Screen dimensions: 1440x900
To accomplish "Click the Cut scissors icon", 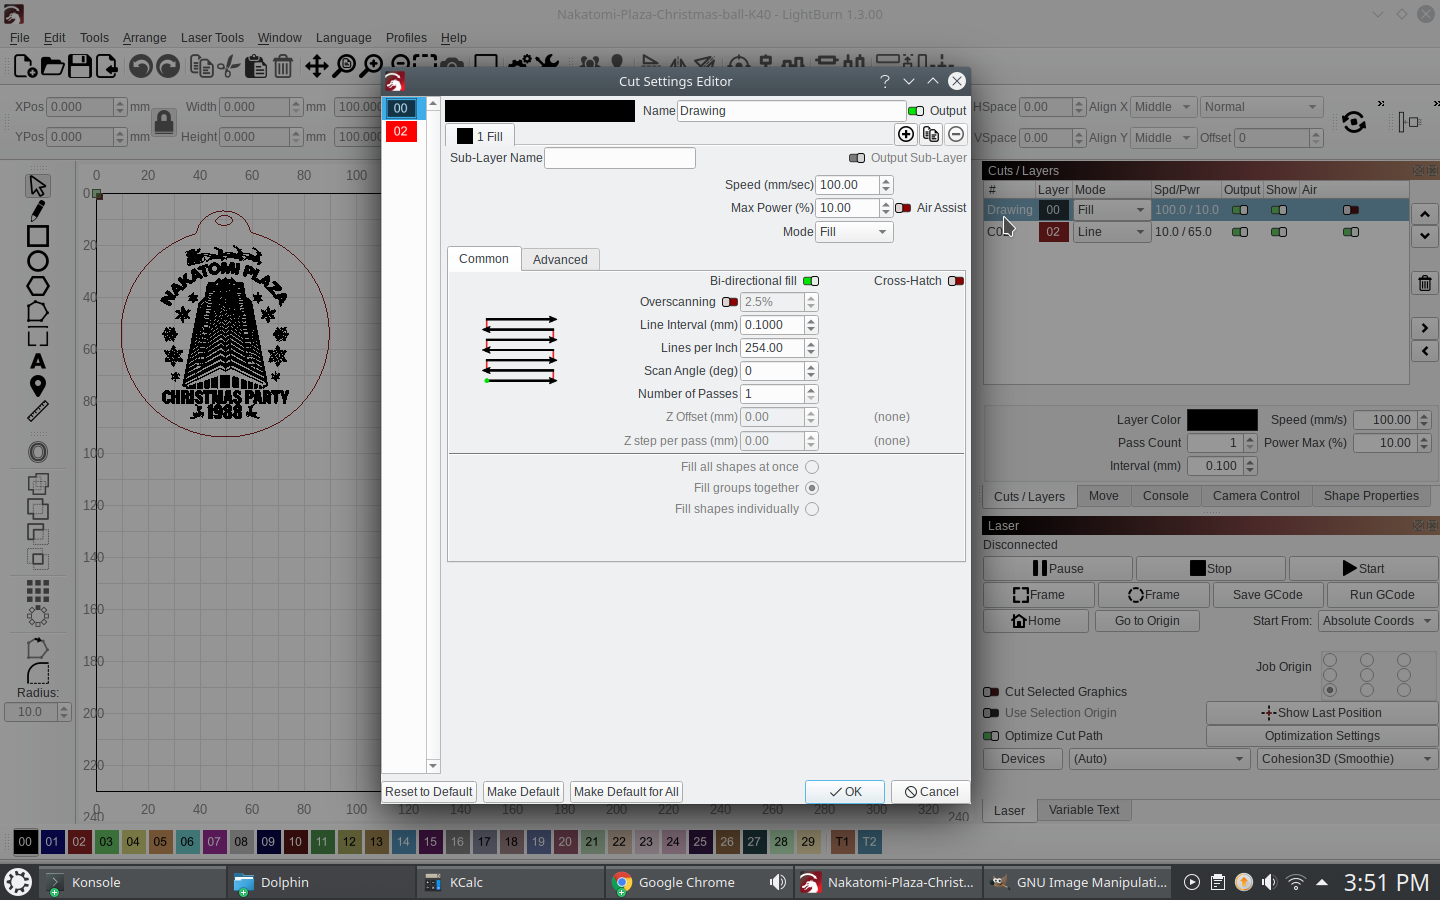I will (x=229, y=67).
